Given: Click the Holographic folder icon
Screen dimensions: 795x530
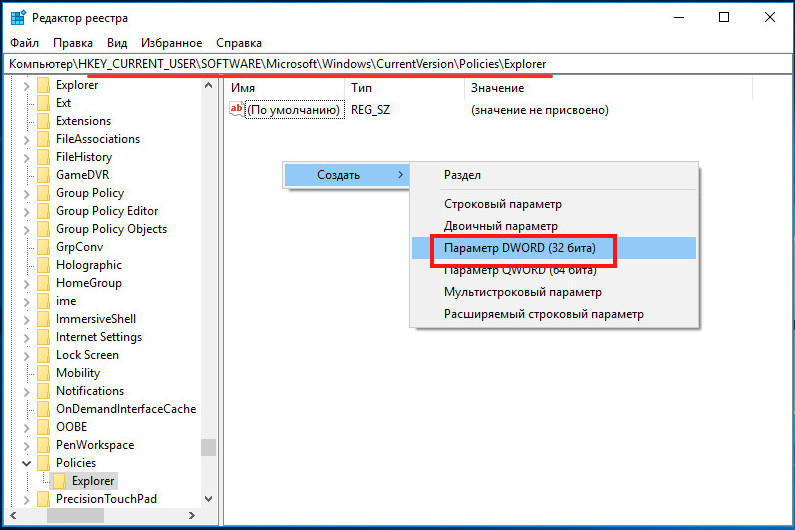Looking at the screenshot, I should point(44,265).
